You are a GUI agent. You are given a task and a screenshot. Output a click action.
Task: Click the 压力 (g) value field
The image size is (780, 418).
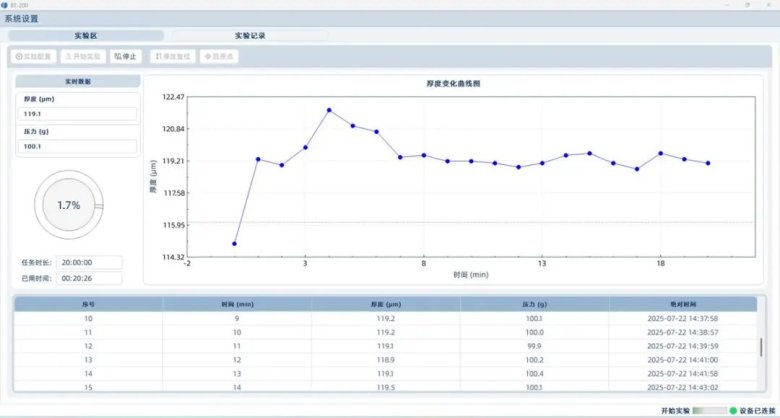[76, 146]
